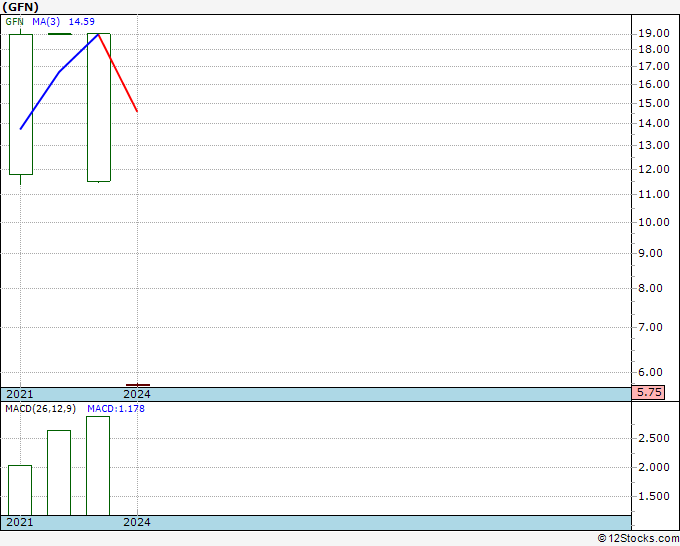Click the tallest MACD histogram bar
This screenshot has height=546, width=680.
98,466
